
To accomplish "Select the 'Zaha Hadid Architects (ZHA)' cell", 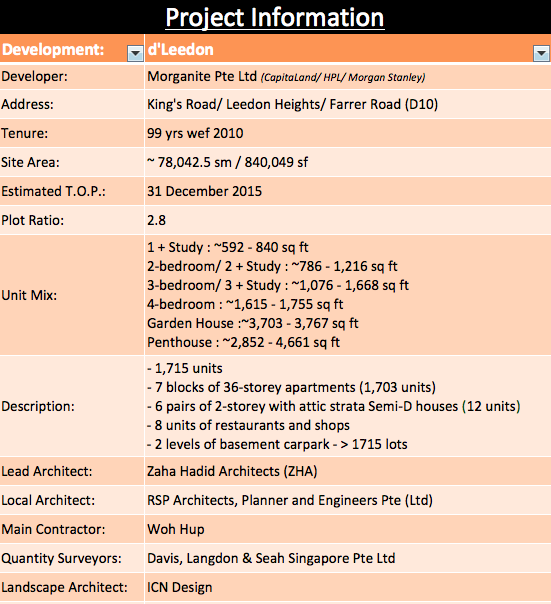I will pyautogui.click(x=348, y=471).
